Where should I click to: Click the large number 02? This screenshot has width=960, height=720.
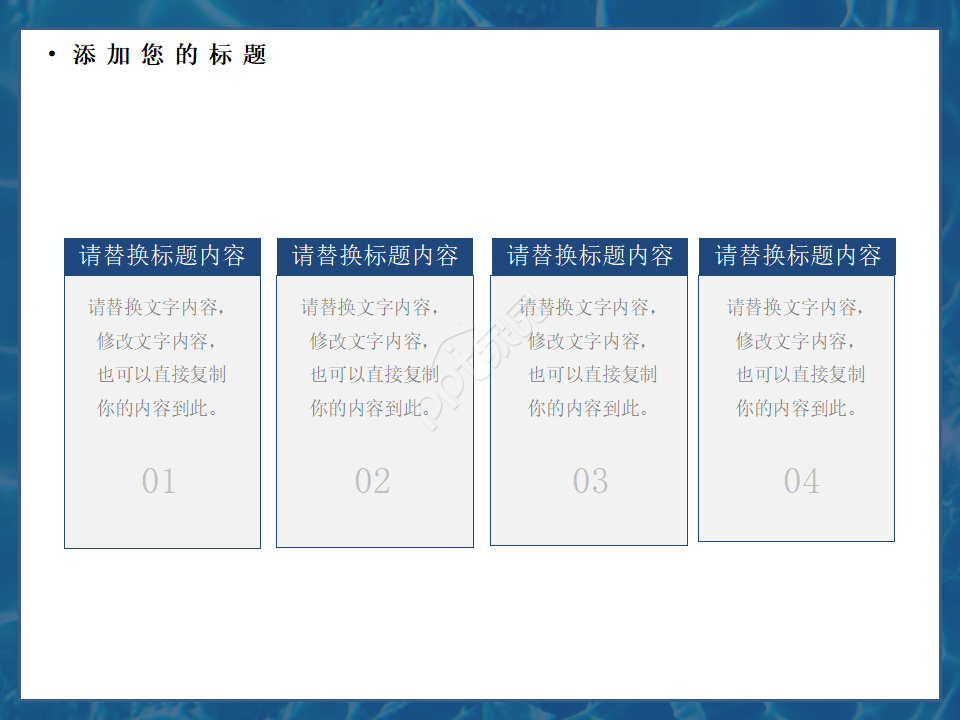372,481
